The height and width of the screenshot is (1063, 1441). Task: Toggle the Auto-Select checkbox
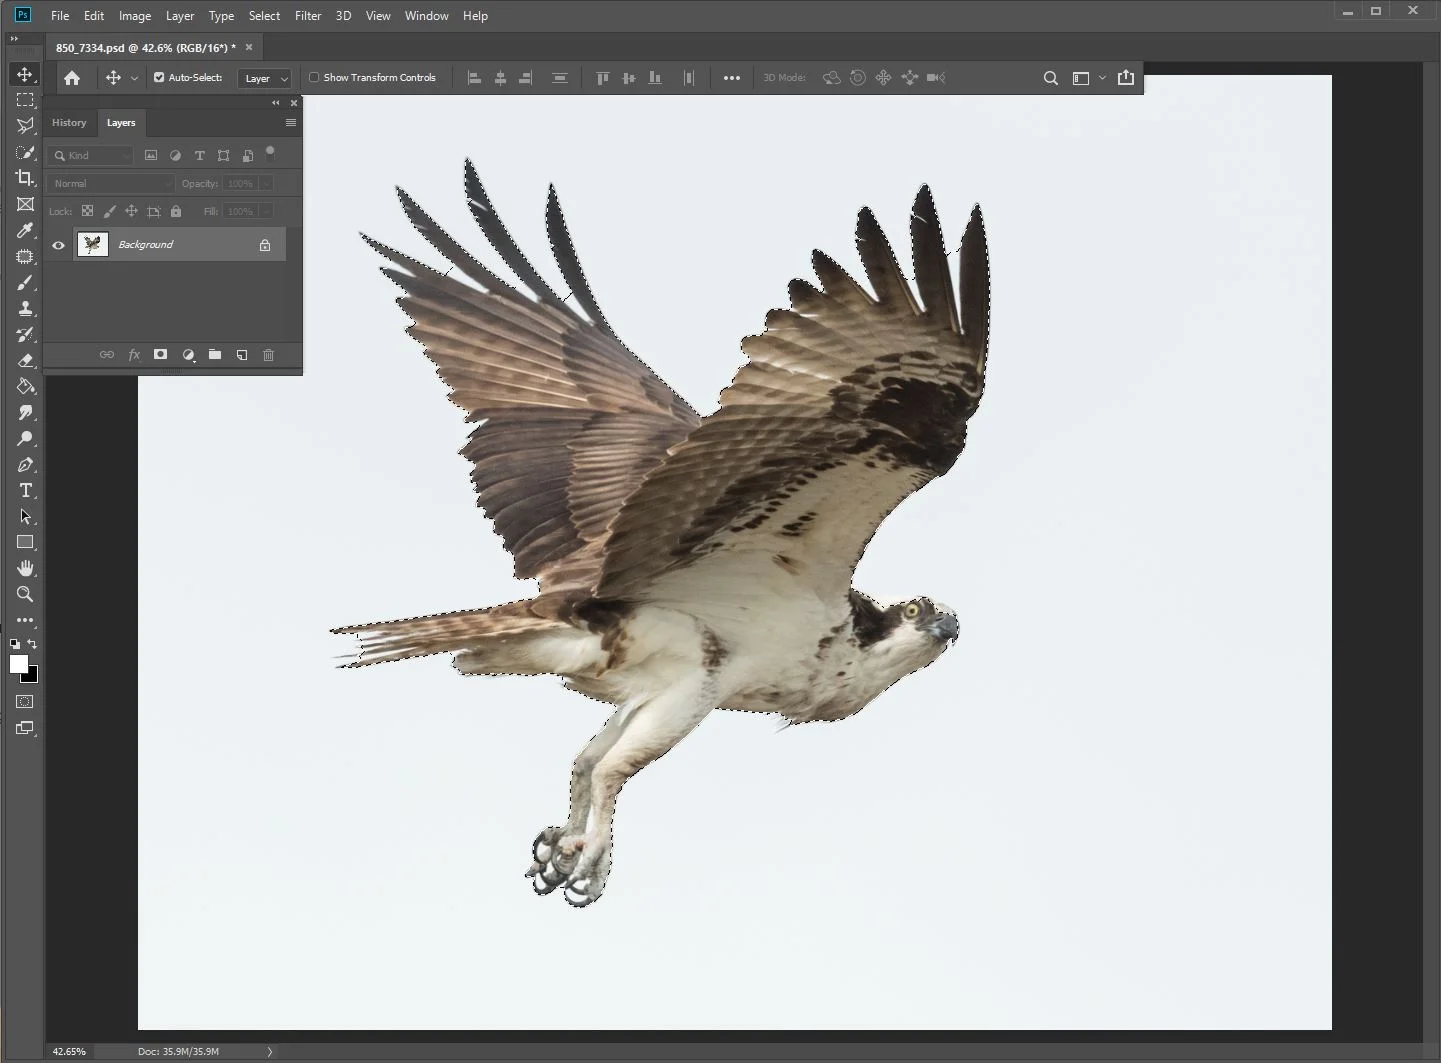(x=159, y=77)
